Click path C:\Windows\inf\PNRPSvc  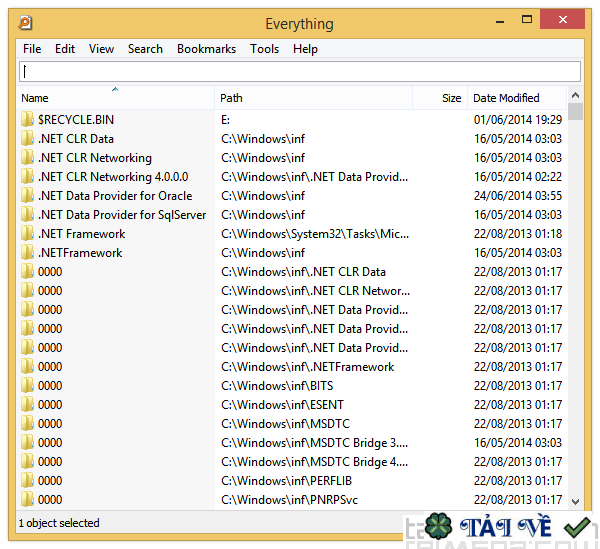point(289,499)
